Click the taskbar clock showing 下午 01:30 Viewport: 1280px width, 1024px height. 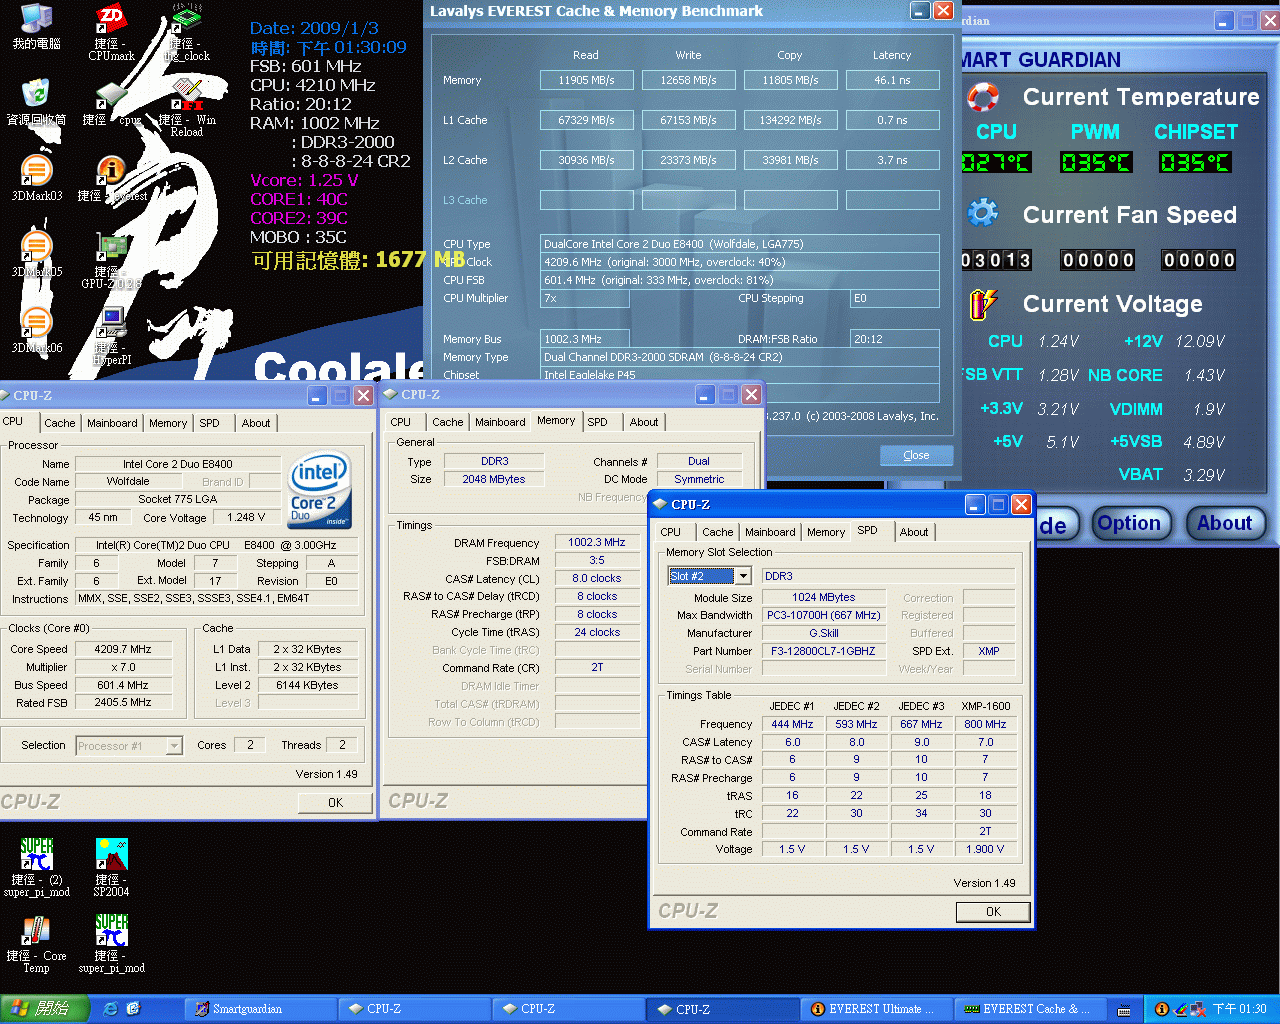click(x=1239, y=1009)
